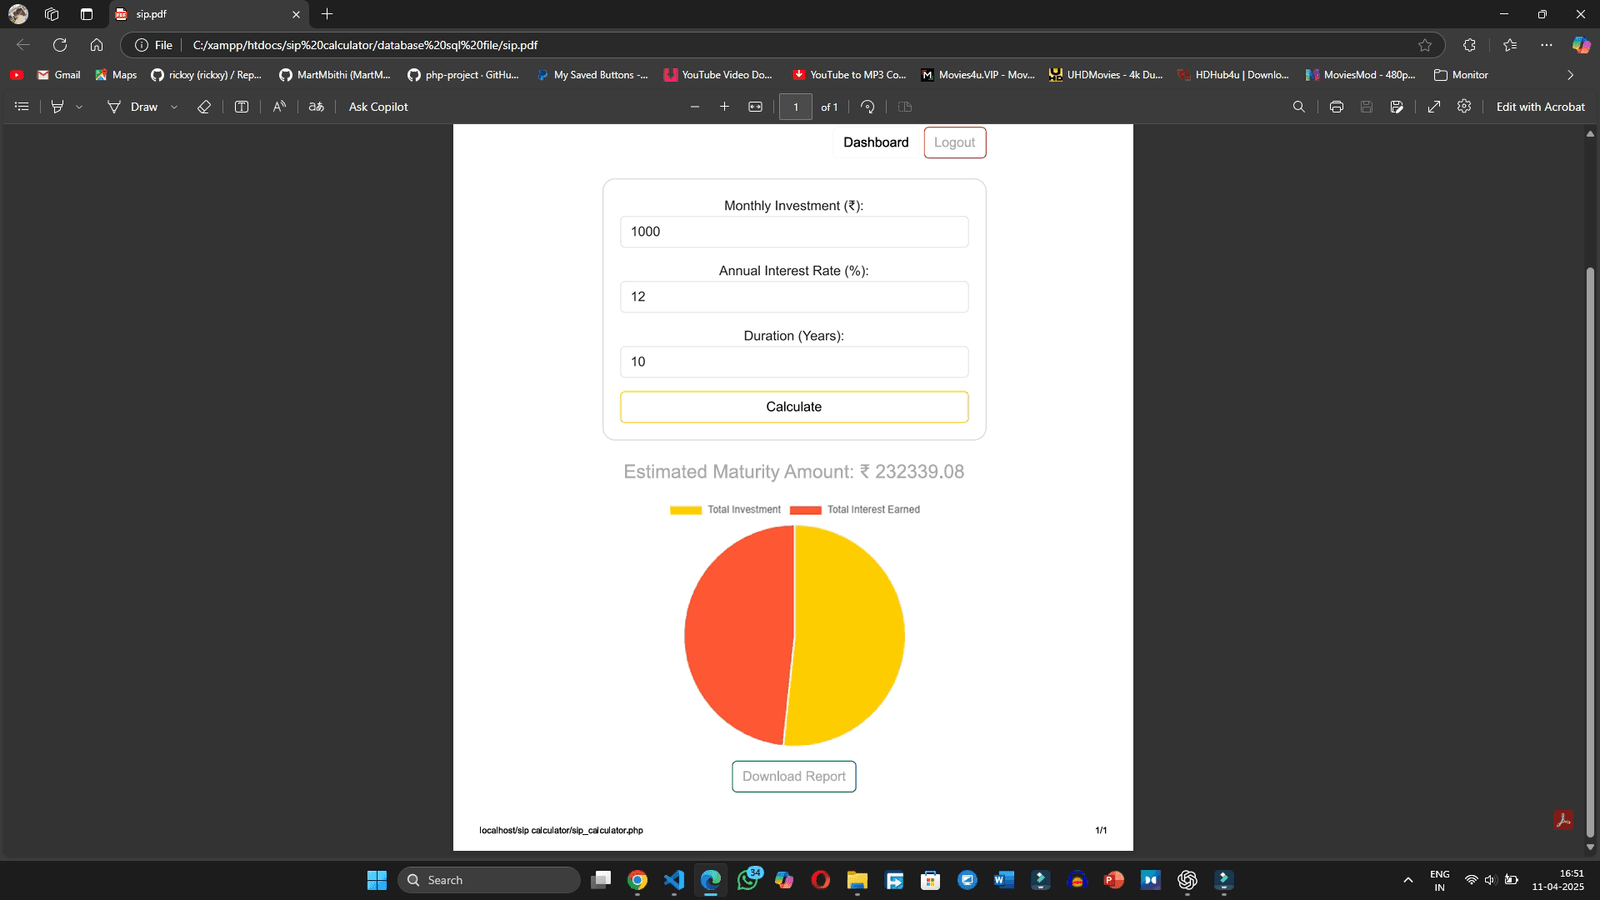Click the Save as icon
Screen dimensions: 1600x900
tap(1396, 107)
